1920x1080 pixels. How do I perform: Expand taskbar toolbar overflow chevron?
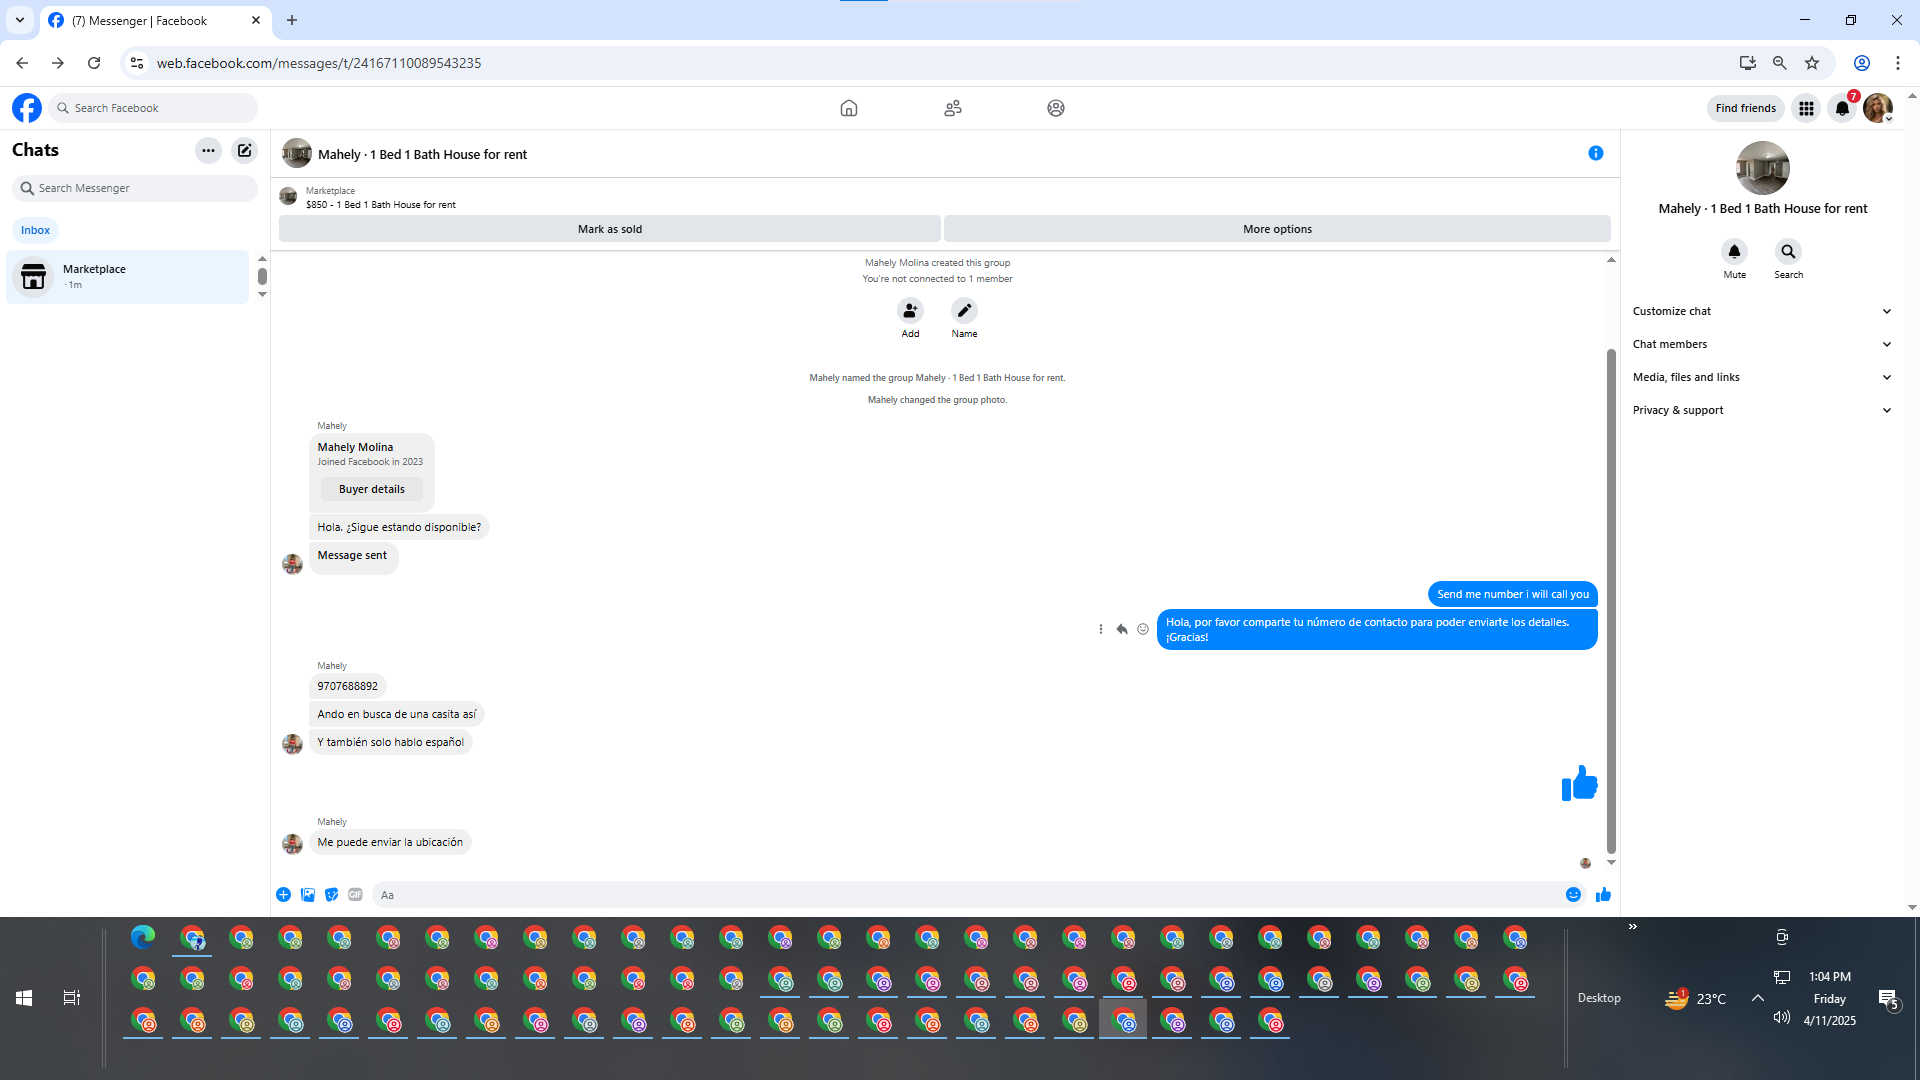click(x=1633, y=927)
